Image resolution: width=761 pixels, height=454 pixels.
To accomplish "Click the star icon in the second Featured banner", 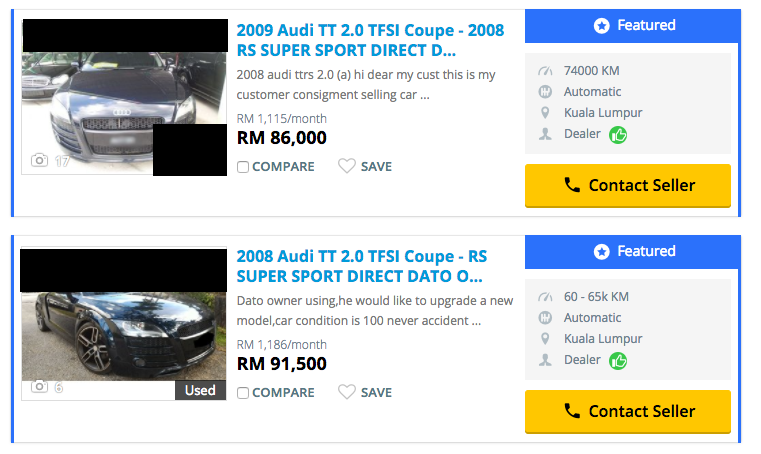I will point(601,252).
